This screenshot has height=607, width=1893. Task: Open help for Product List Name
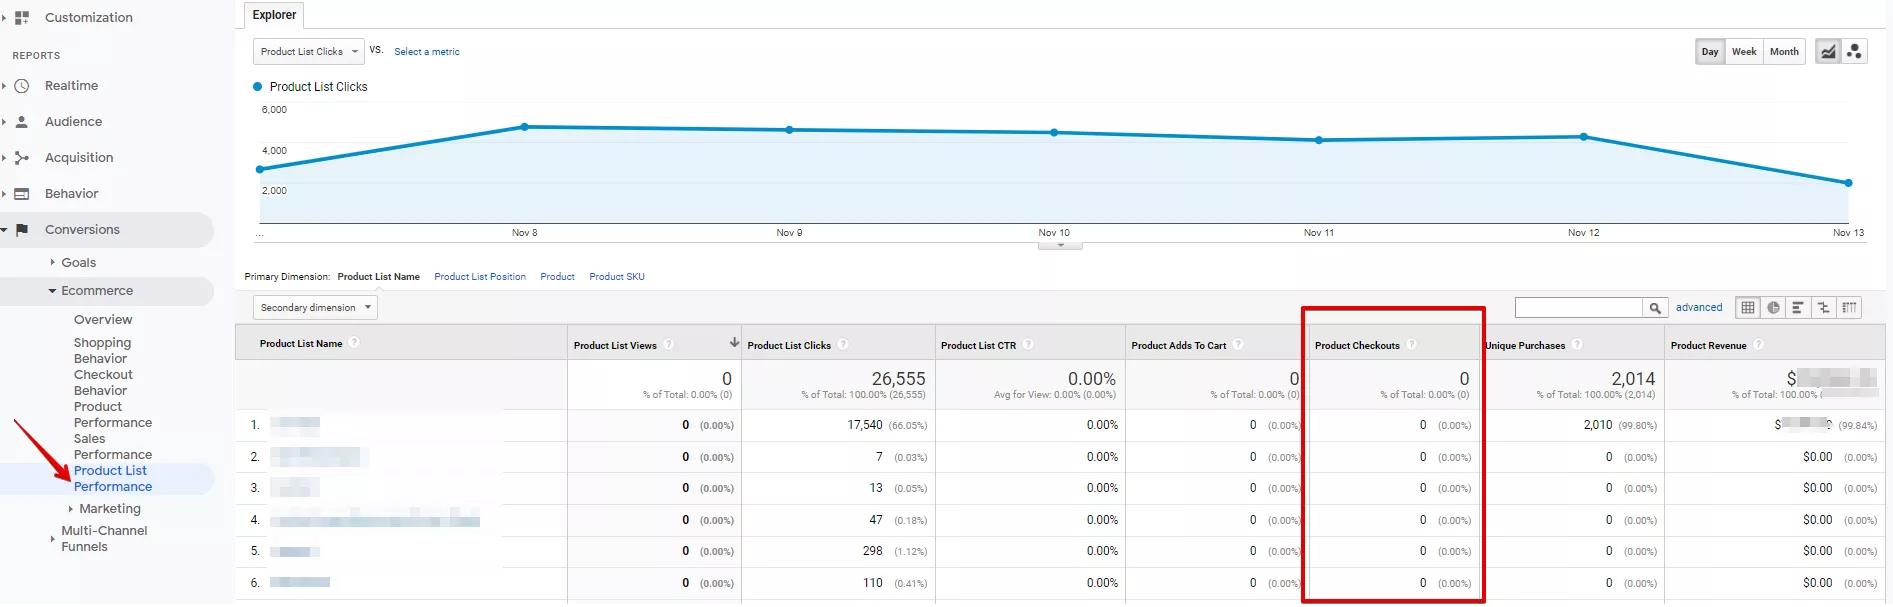(354, 343)
